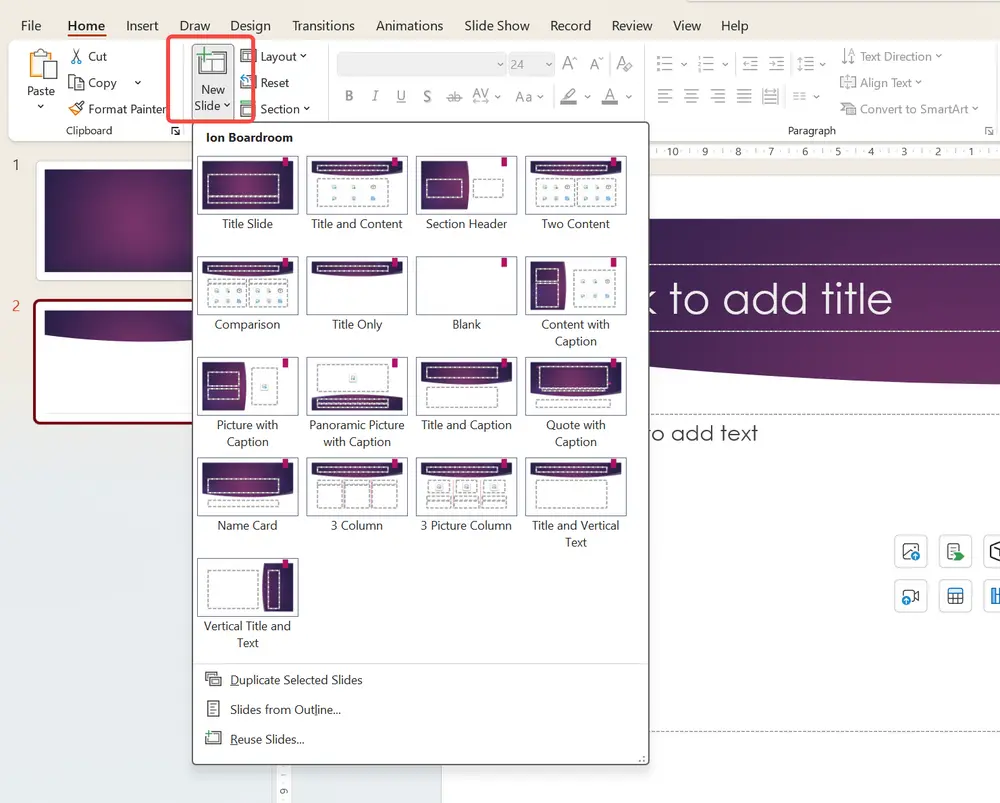Image resolution: width=1000 pixels, height=803 pixels.
Task: Insert video using the placeholder icon
Action: (911, 596)
